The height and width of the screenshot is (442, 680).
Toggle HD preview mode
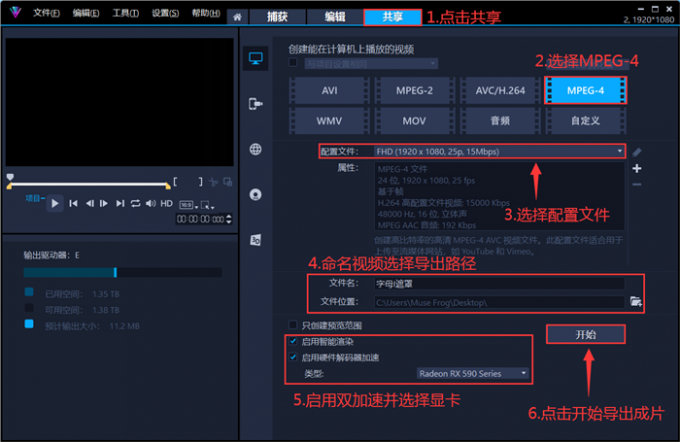click(167, 203)
